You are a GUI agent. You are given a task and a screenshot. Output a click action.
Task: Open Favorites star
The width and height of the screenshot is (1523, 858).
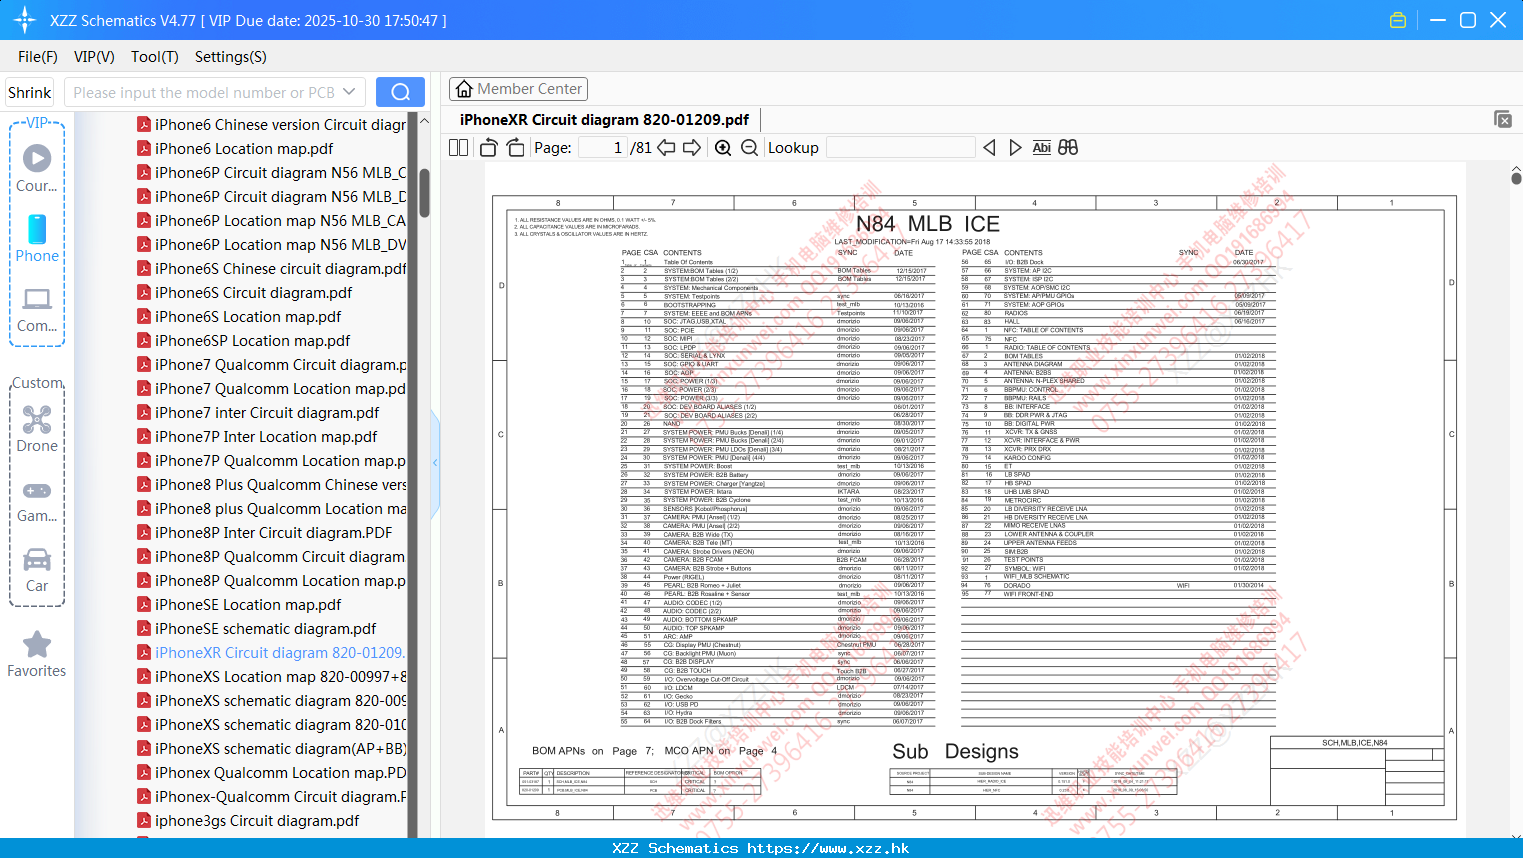coord(37,654)
